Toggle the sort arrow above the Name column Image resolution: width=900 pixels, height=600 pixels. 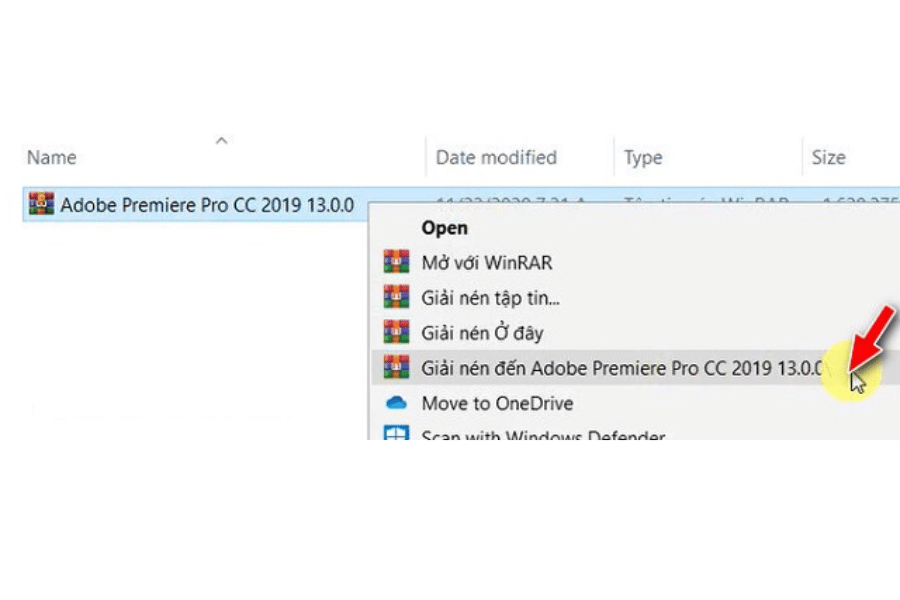[222, 141]
